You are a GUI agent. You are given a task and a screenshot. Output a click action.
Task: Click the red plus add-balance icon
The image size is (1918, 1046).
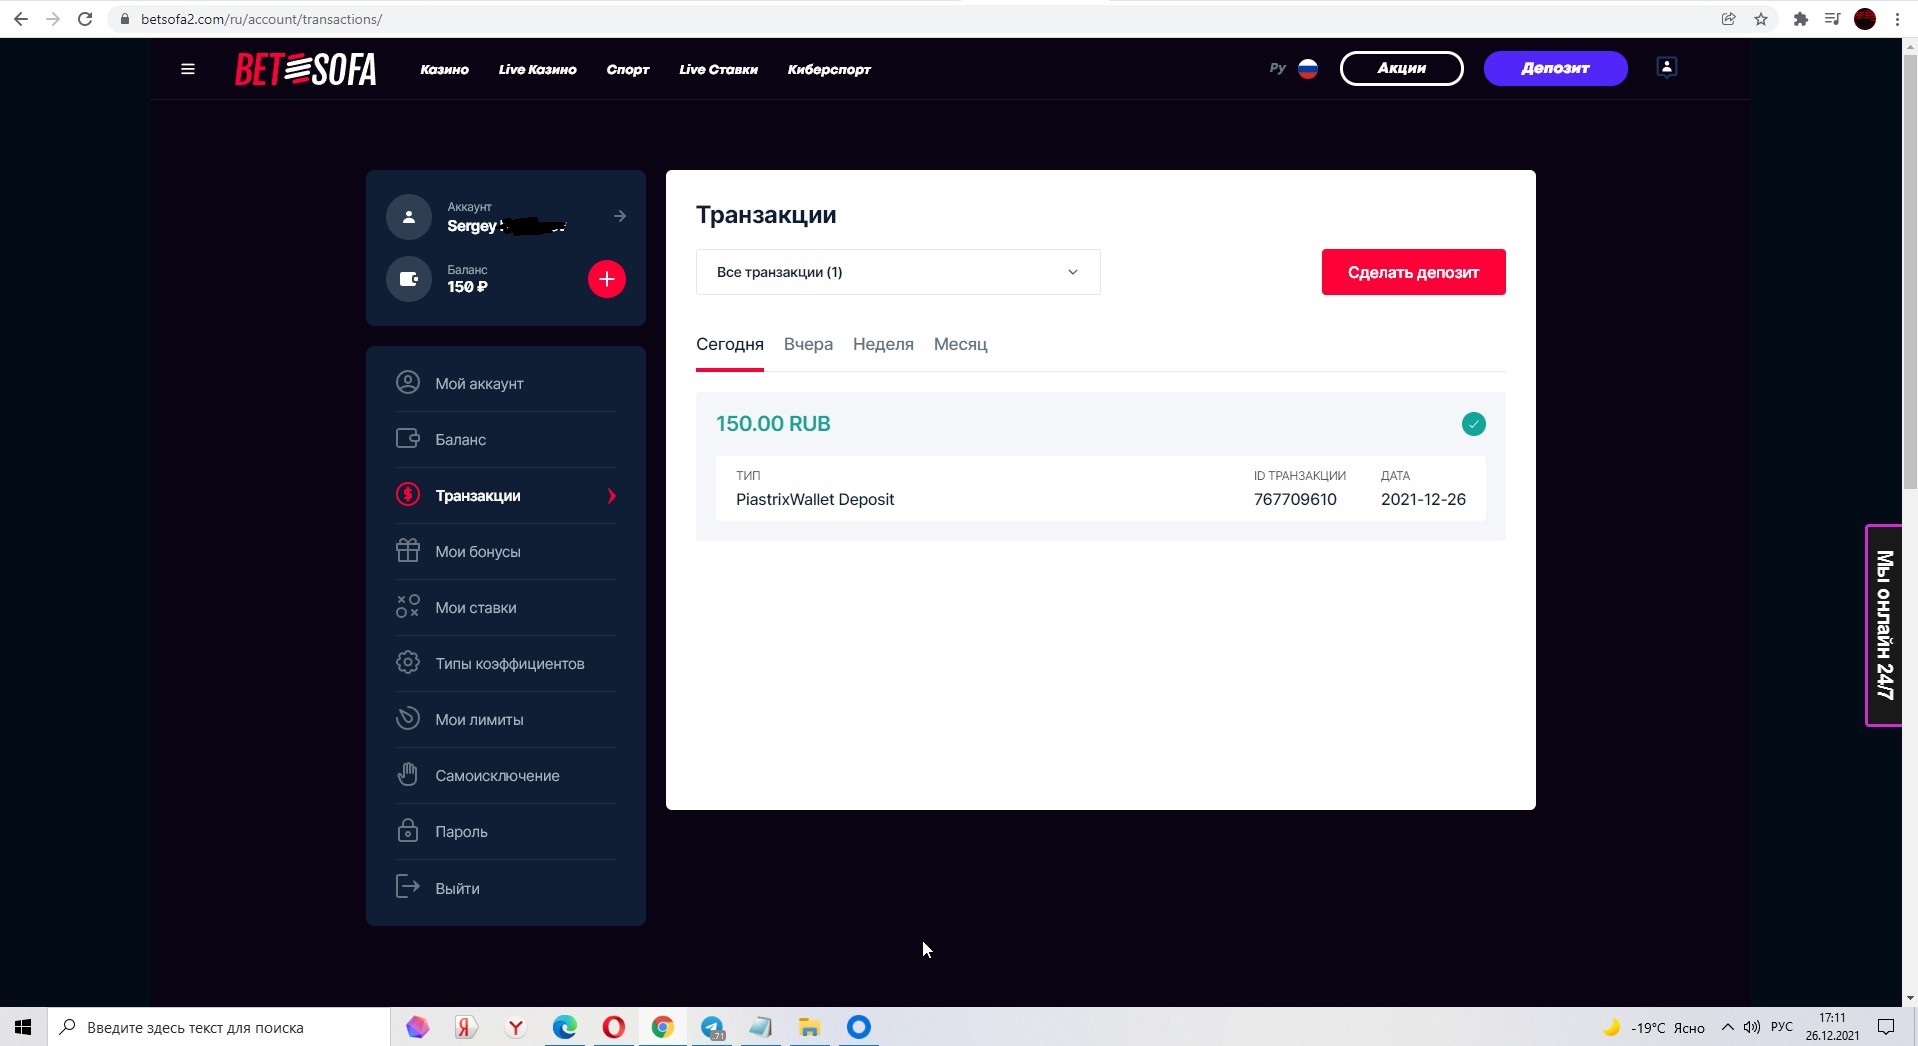coord(606,279)
